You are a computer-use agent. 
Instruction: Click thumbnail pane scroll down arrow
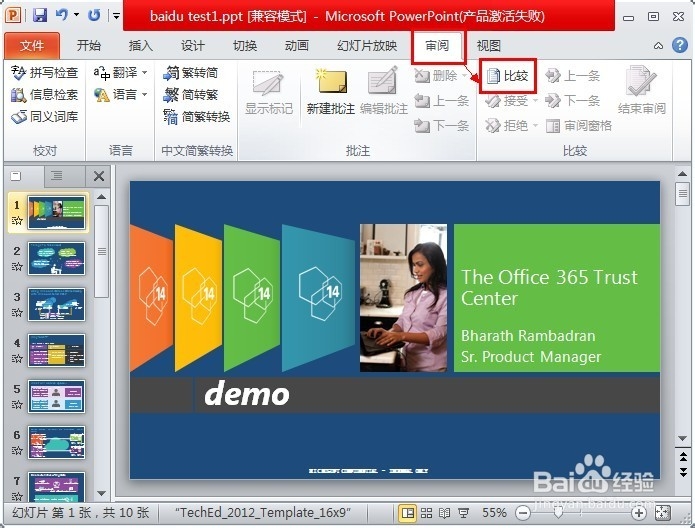tap(102, 493)
